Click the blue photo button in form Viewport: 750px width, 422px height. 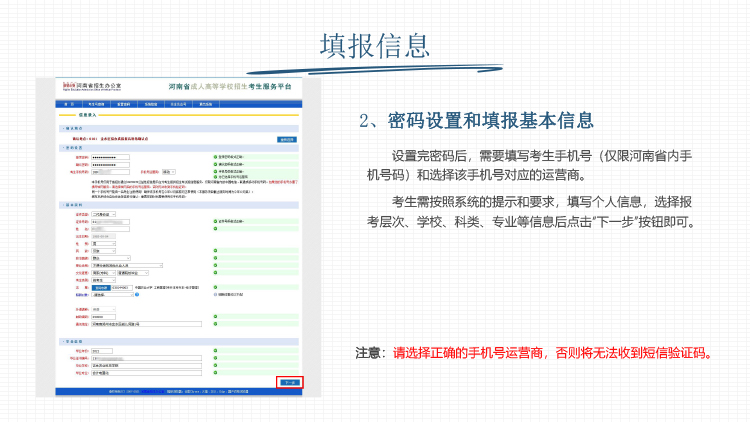101,287
